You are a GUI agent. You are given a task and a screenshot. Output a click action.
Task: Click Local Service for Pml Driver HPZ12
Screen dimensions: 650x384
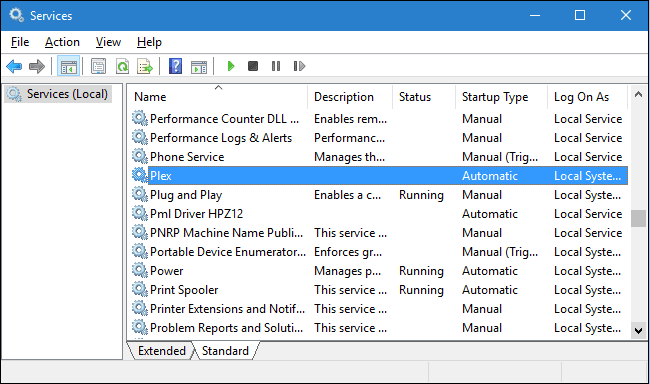(x=588, y=214)
